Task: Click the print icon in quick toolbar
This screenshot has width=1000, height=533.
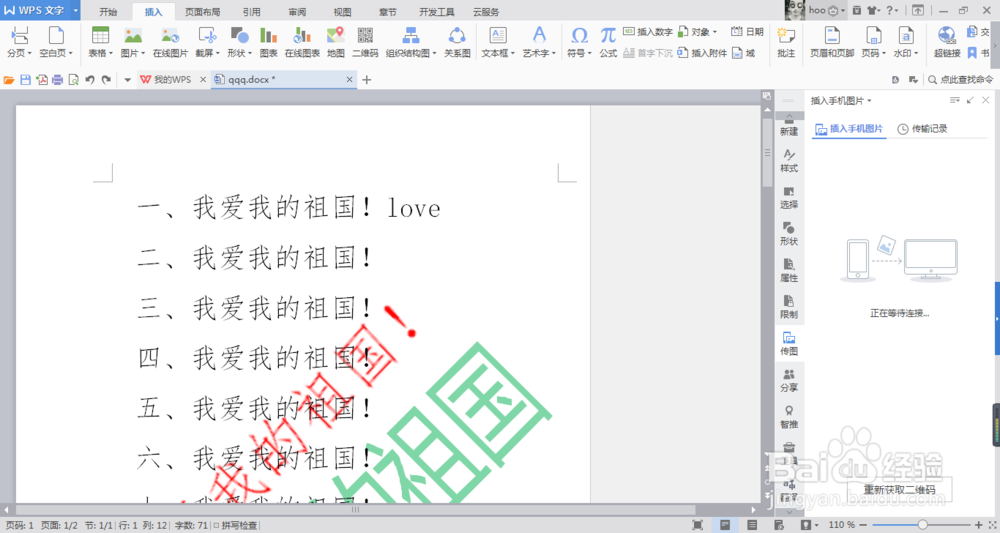Action: (x=57, y=80)
